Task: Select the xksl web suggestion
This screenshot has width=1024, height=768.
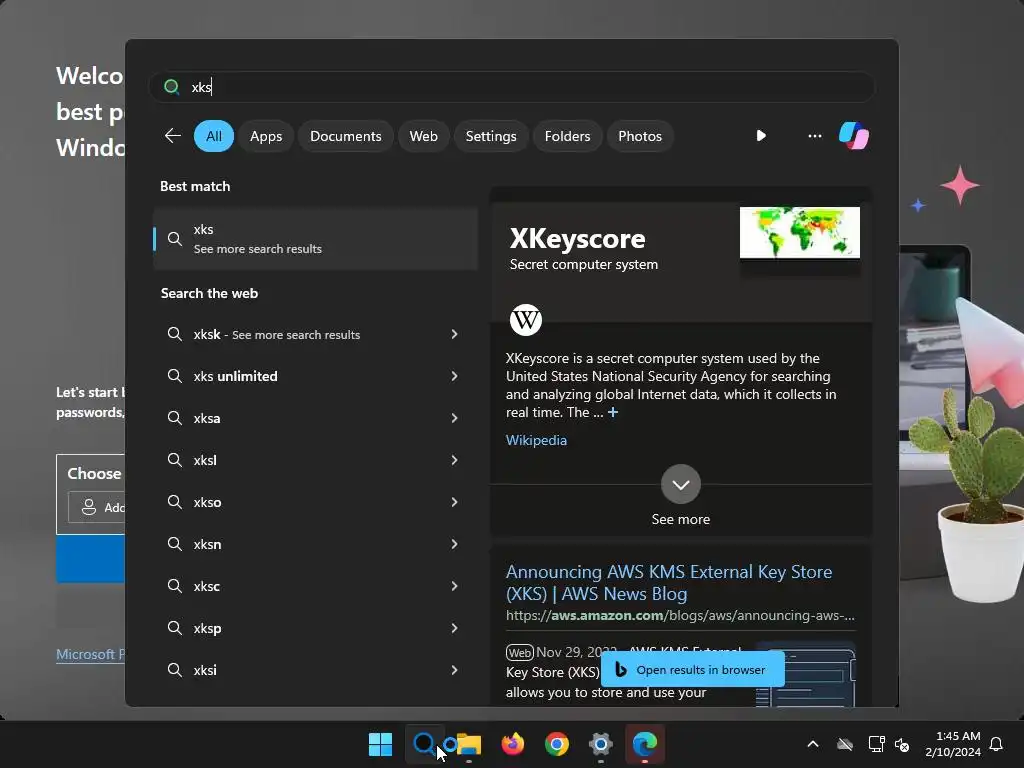Action: click(315, 460)
